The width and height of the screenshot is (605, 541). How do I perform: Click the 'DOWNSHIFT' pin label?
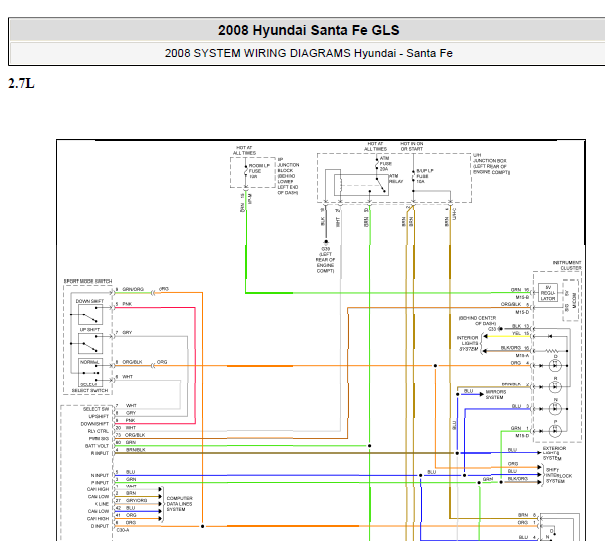(95, 424)
